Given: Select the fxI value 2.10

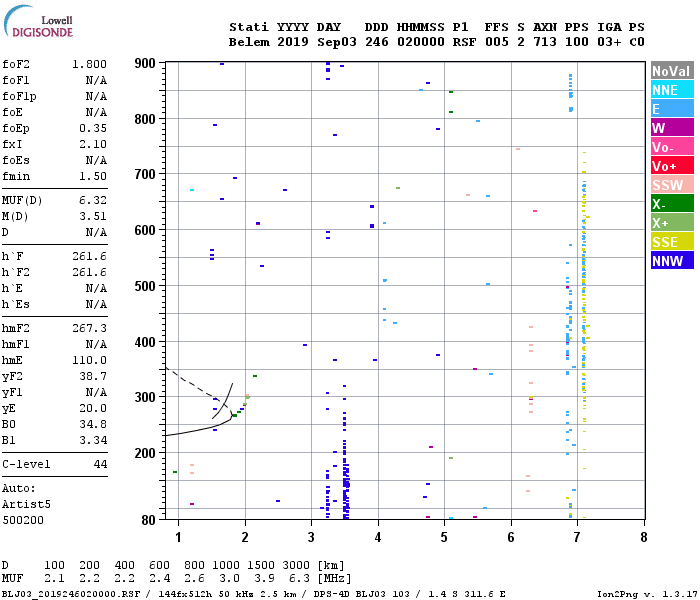Looking at the screenshot, I should 93,144.
